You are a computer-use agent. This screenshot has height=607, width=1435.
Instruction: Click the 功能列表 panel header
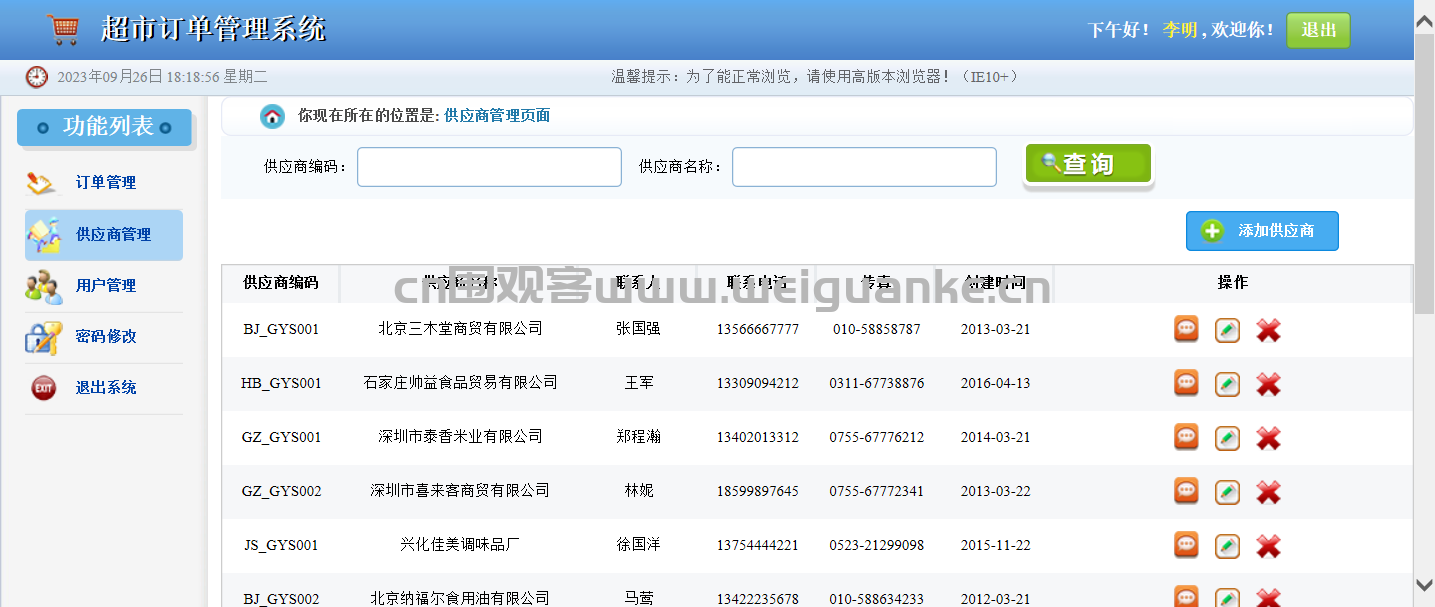[104, 127]
